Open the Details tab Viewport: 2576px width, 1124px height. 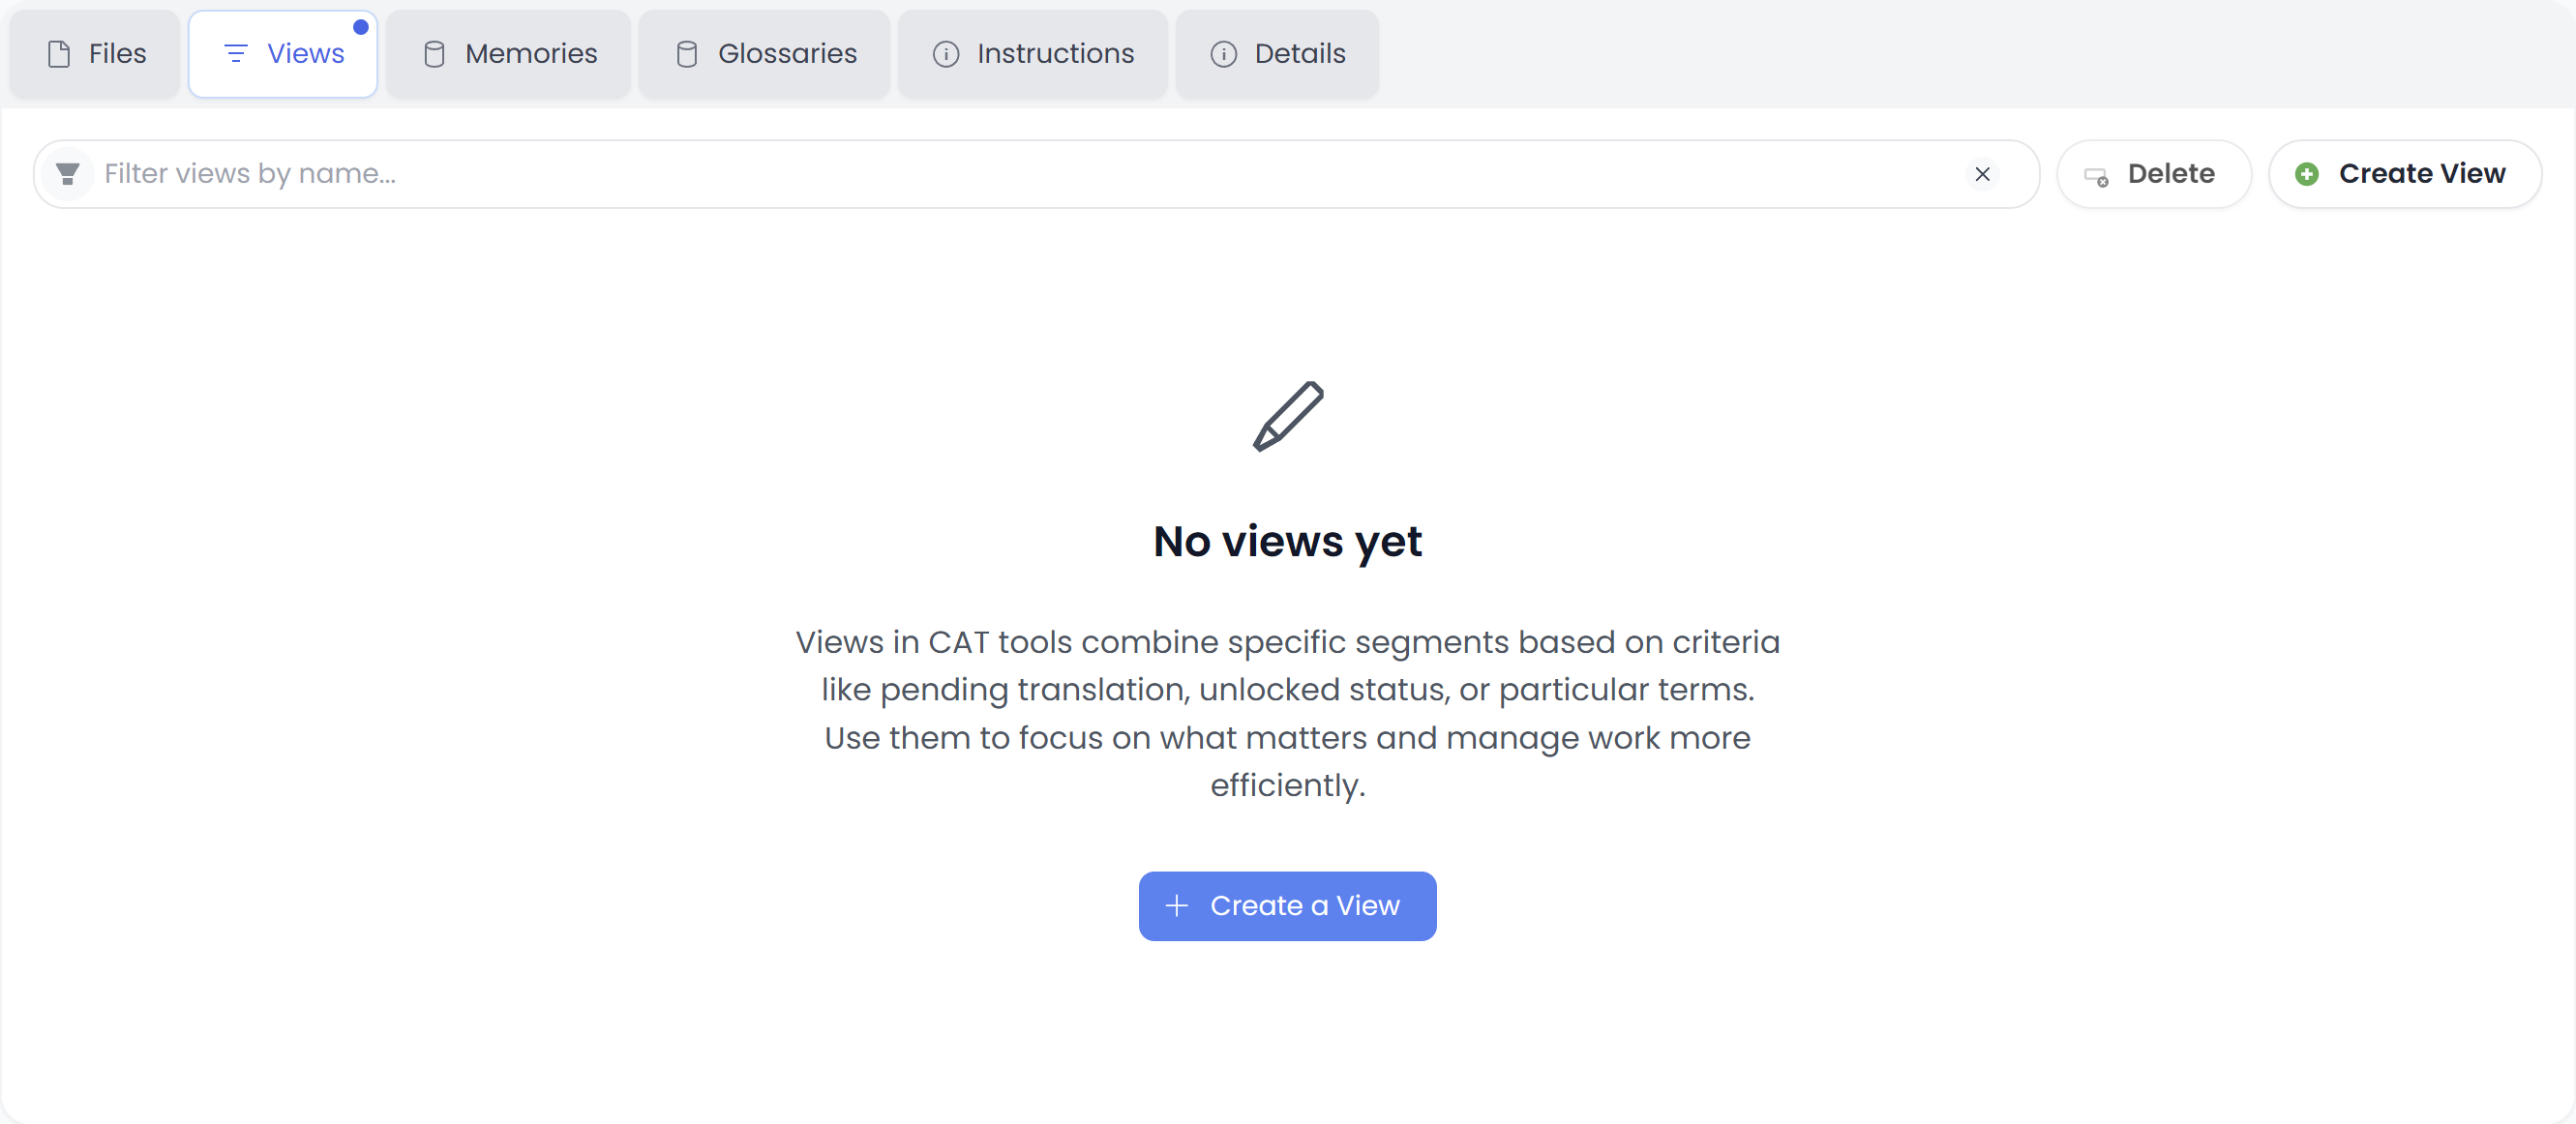[x=1277, y=54]
